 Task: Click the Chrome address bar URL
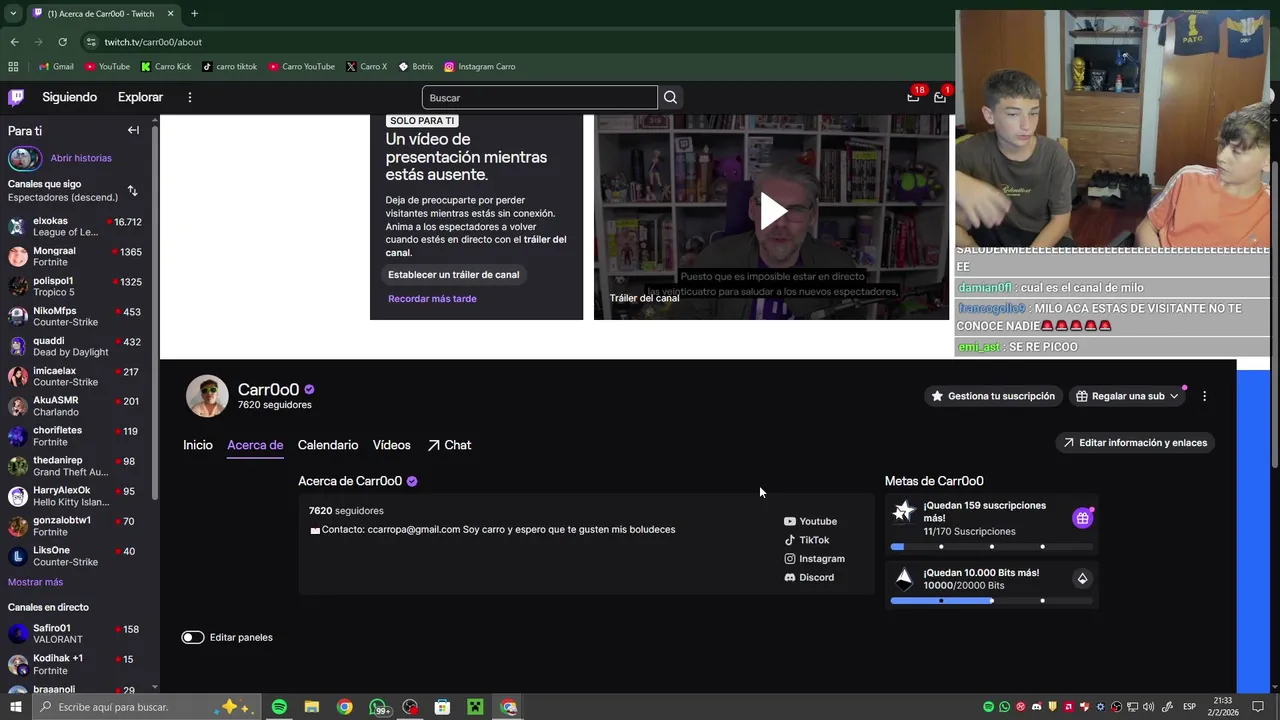[x=153, y=42]
